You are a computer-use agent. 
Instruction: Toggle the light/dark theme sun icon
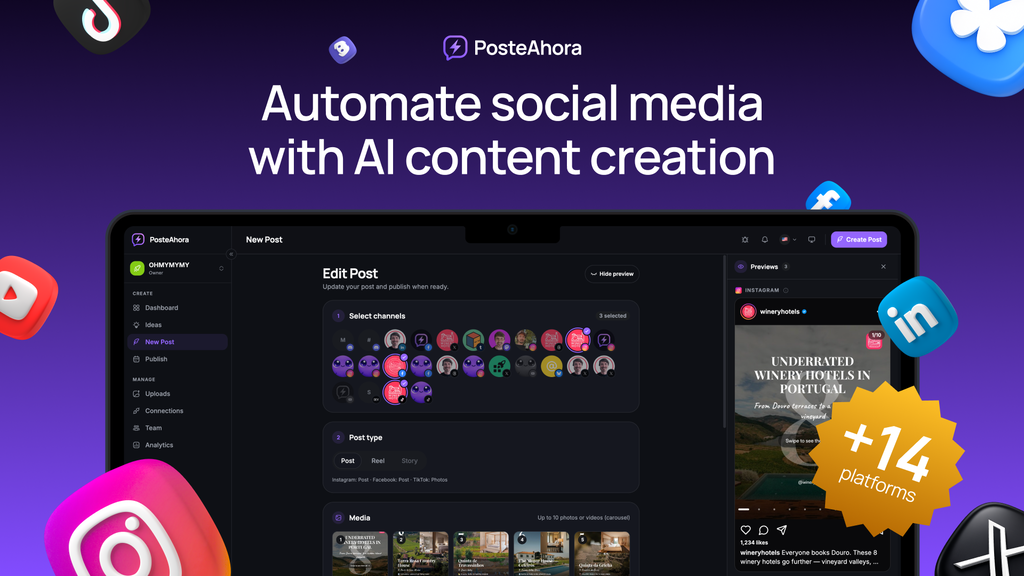(744, 240)
